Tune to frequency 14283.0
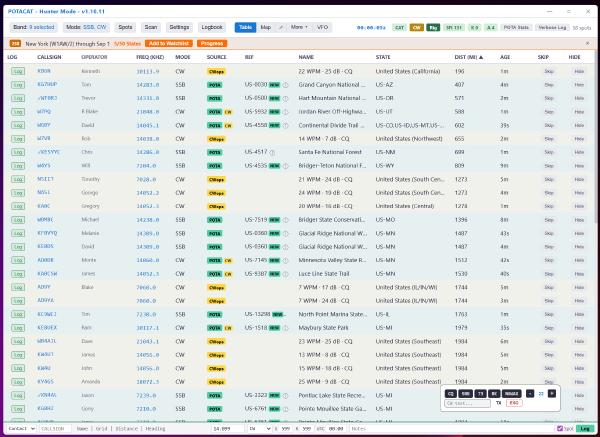The image size is (600, 437). 148,85
